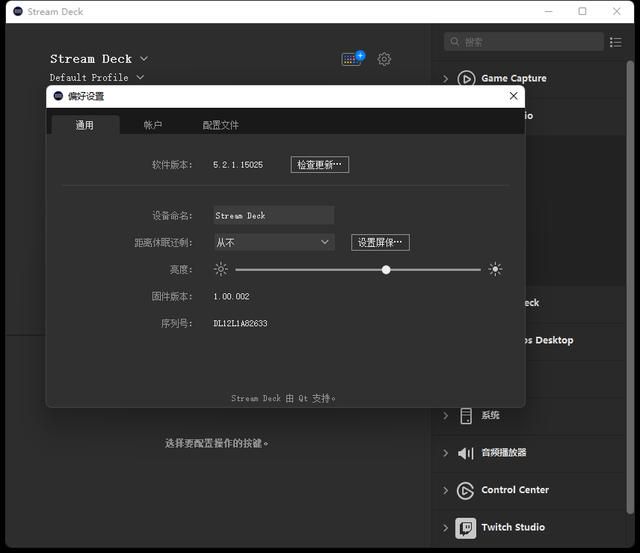Click the Twitch Studio label
The image size is (640, 553).
tap(513, 527)
